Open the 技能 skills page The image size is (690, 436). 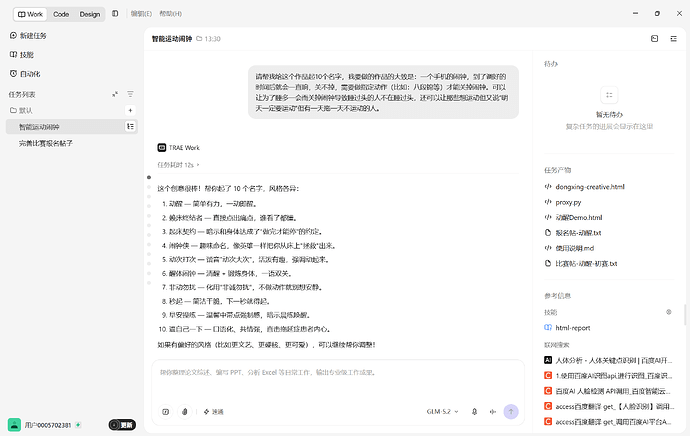pyautogui.click(x=22, y=55)
